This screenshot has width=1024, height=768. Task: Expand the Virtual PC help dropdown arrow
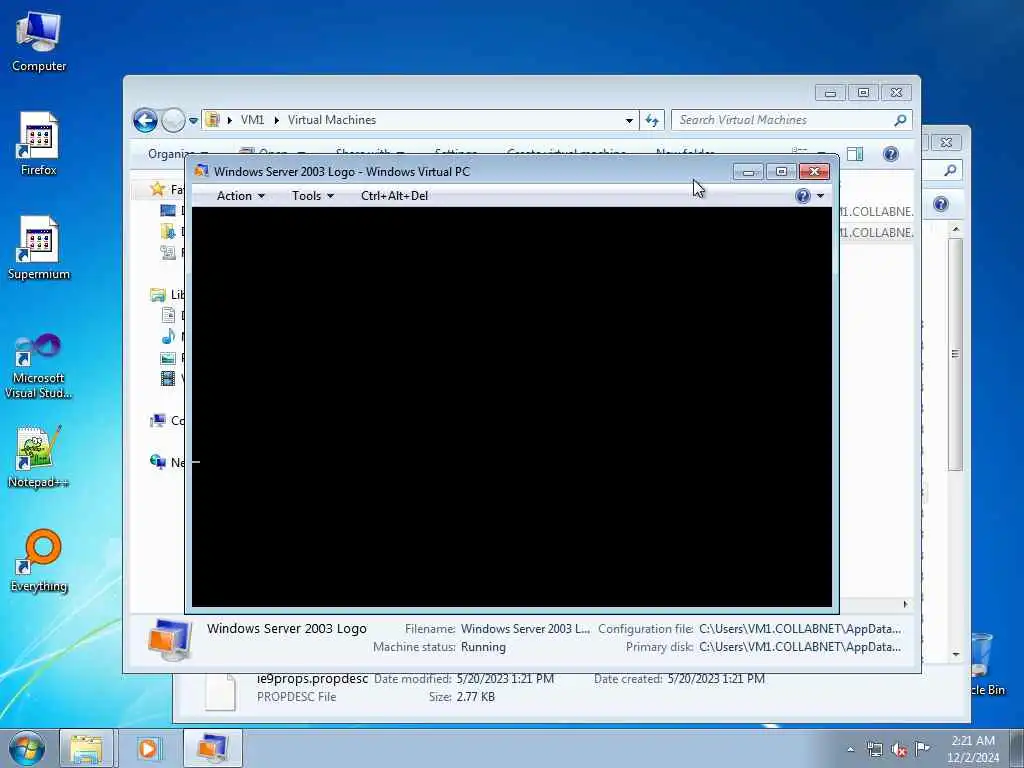[820, 196]
